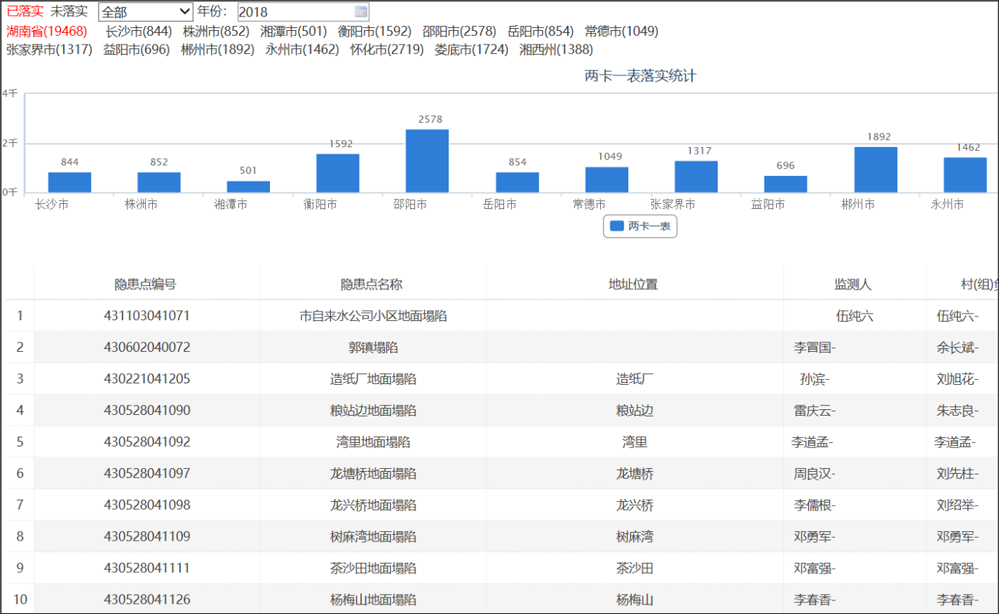The height and width of the screenshot is (616, 1000).
Task: Select 长沙市(844) city link
Action: 138,31
